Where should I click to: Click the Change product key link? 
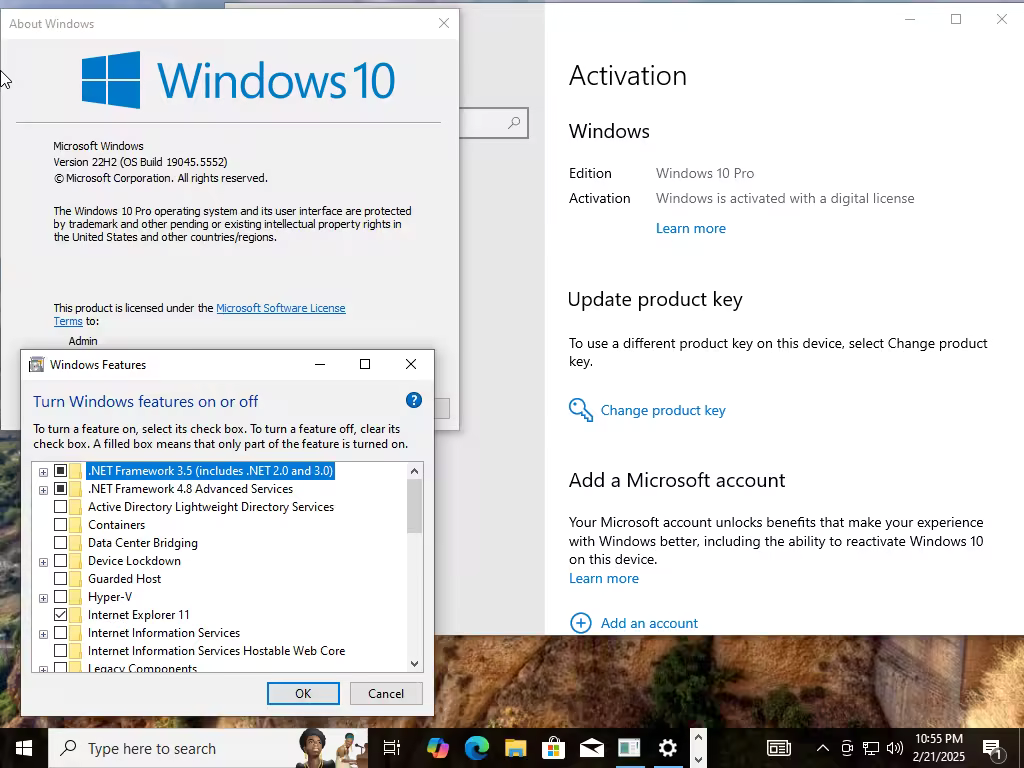[663, 410]
